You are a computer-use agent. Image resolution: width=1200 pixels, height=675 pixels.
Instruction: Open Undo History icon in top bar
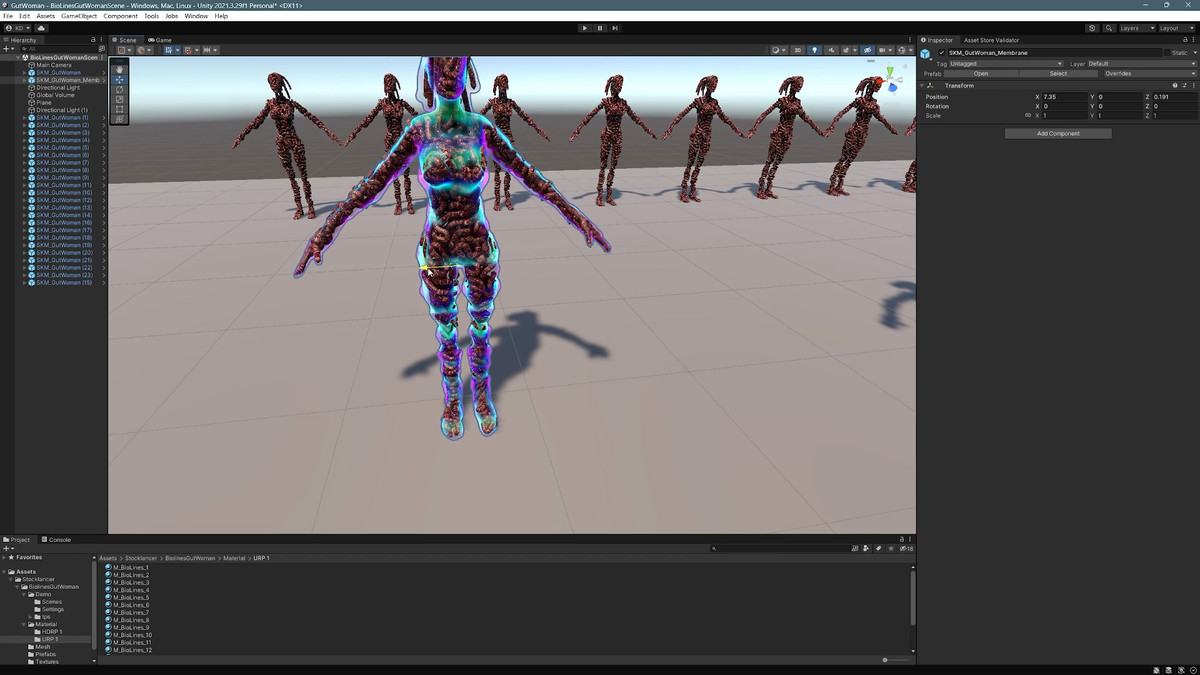(1092, 28)
